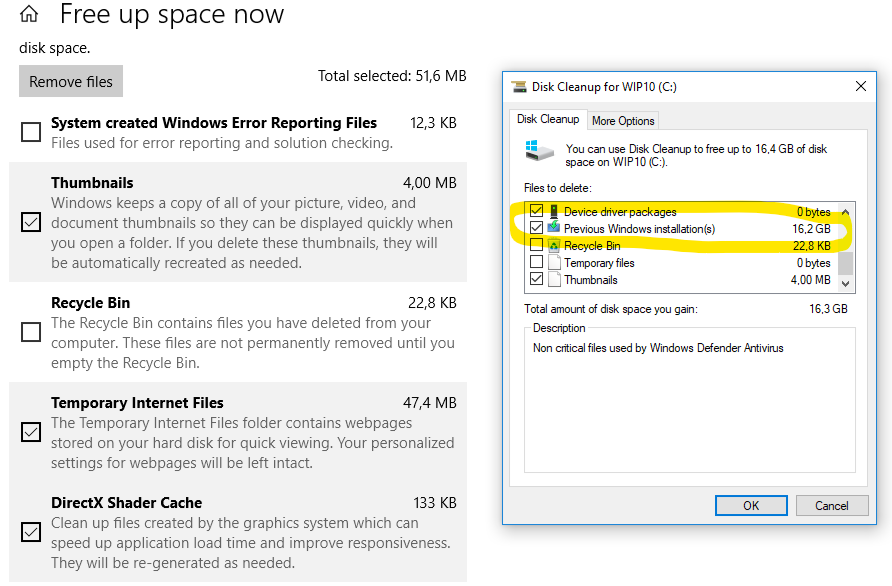Uncheck Device driver packages in Disk Cleanup
Viewport: 892px width, 586px height.
(536, 211)
